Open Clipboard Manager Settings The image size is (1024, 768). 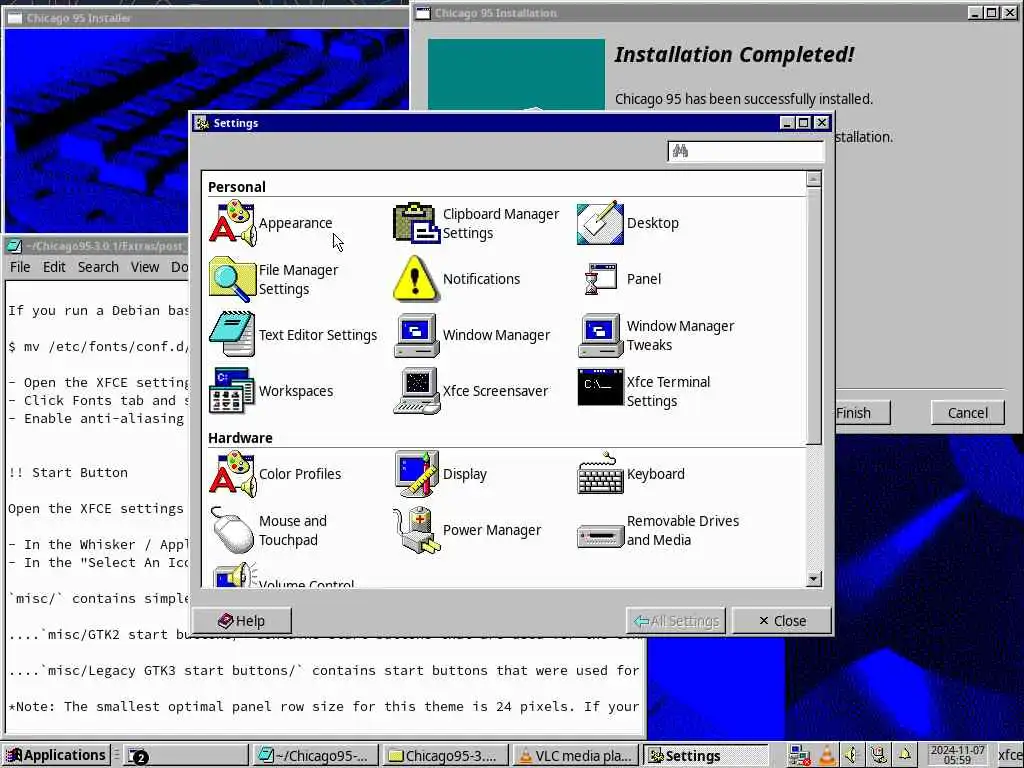coord(476,223)
